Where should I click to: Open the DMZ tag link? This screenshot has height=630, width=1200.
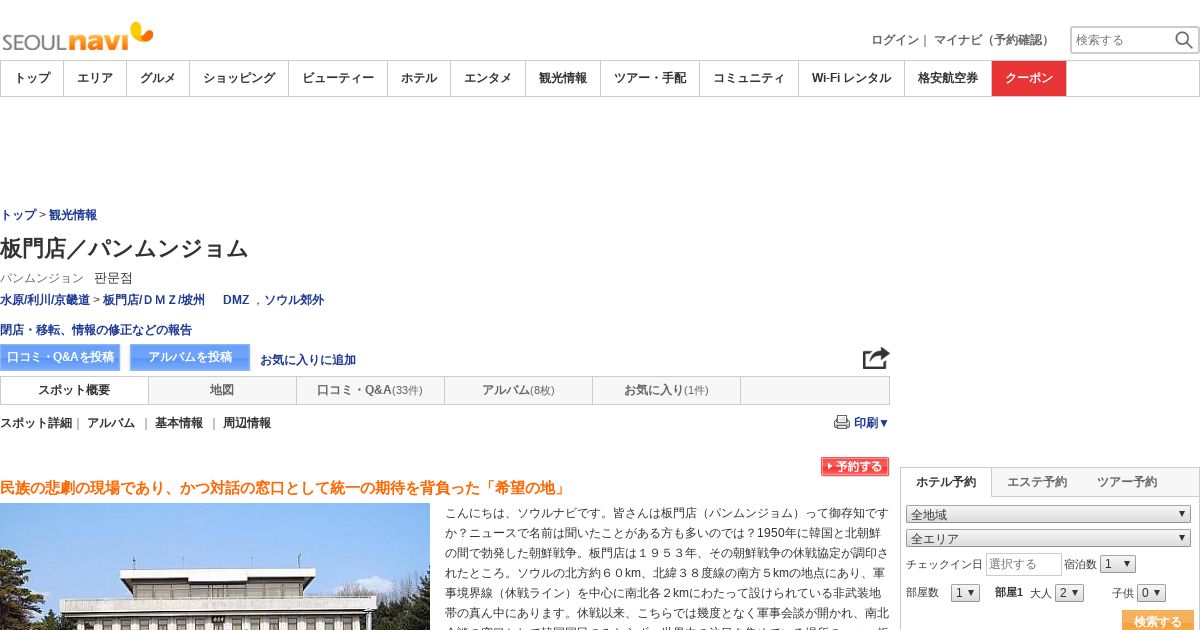[236, 300]
